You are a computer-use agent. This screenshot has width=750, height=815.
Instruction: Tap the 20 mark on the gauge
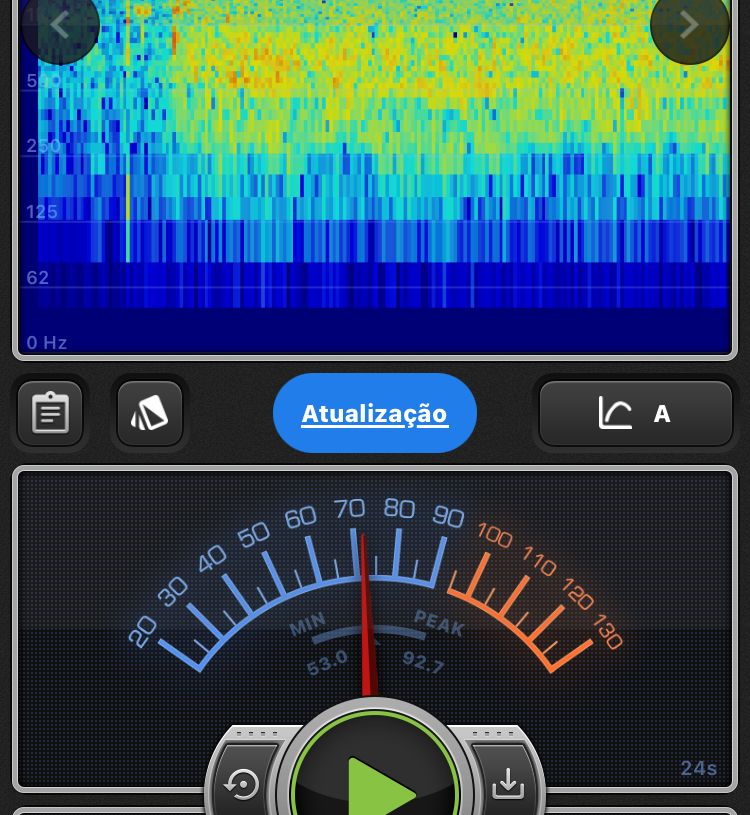[143, 631]
